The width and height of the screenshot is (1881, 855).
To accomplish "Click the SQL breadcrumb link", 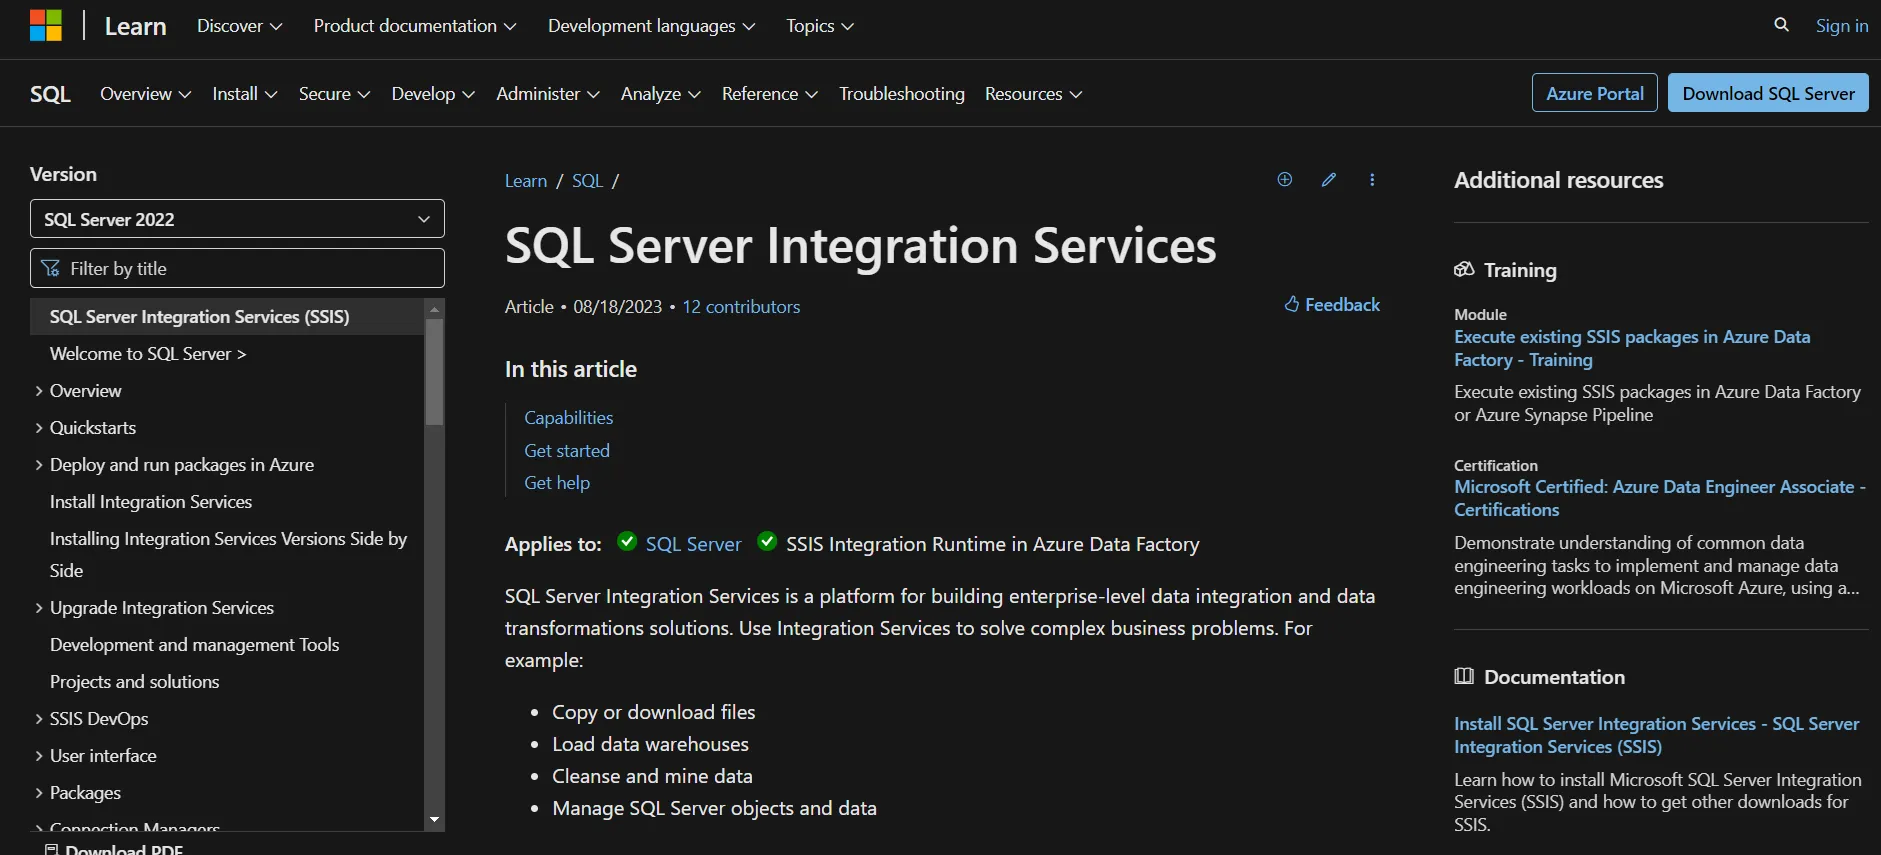I will (588, 181).
